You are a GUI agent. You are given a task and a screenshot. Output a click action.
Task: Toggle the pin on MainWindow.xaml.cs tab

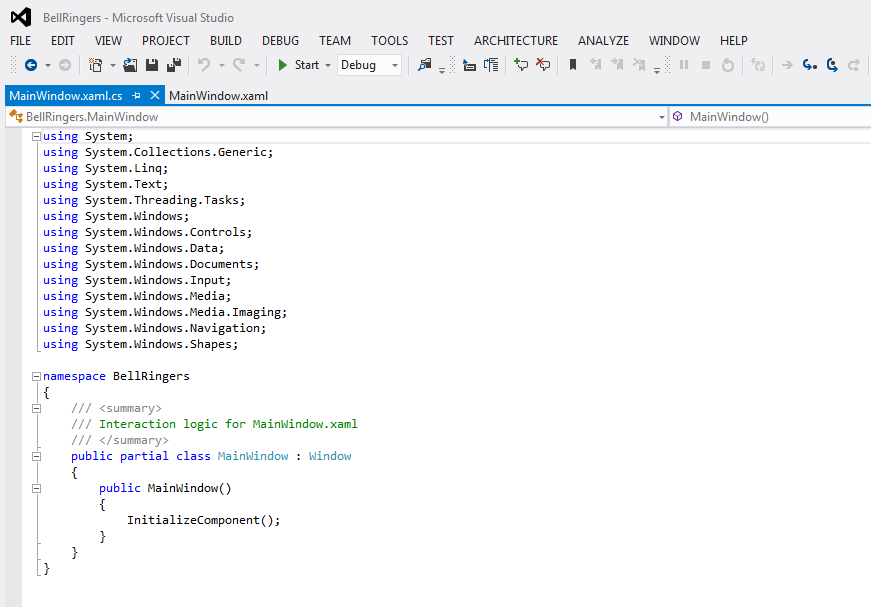click(x=136, y=96)
